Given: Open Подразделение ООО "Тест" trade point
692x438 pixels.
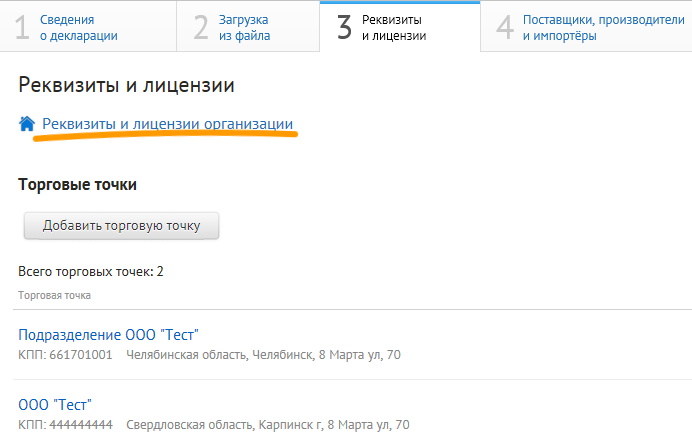Looking at the screenshot, I should point(108,335).
